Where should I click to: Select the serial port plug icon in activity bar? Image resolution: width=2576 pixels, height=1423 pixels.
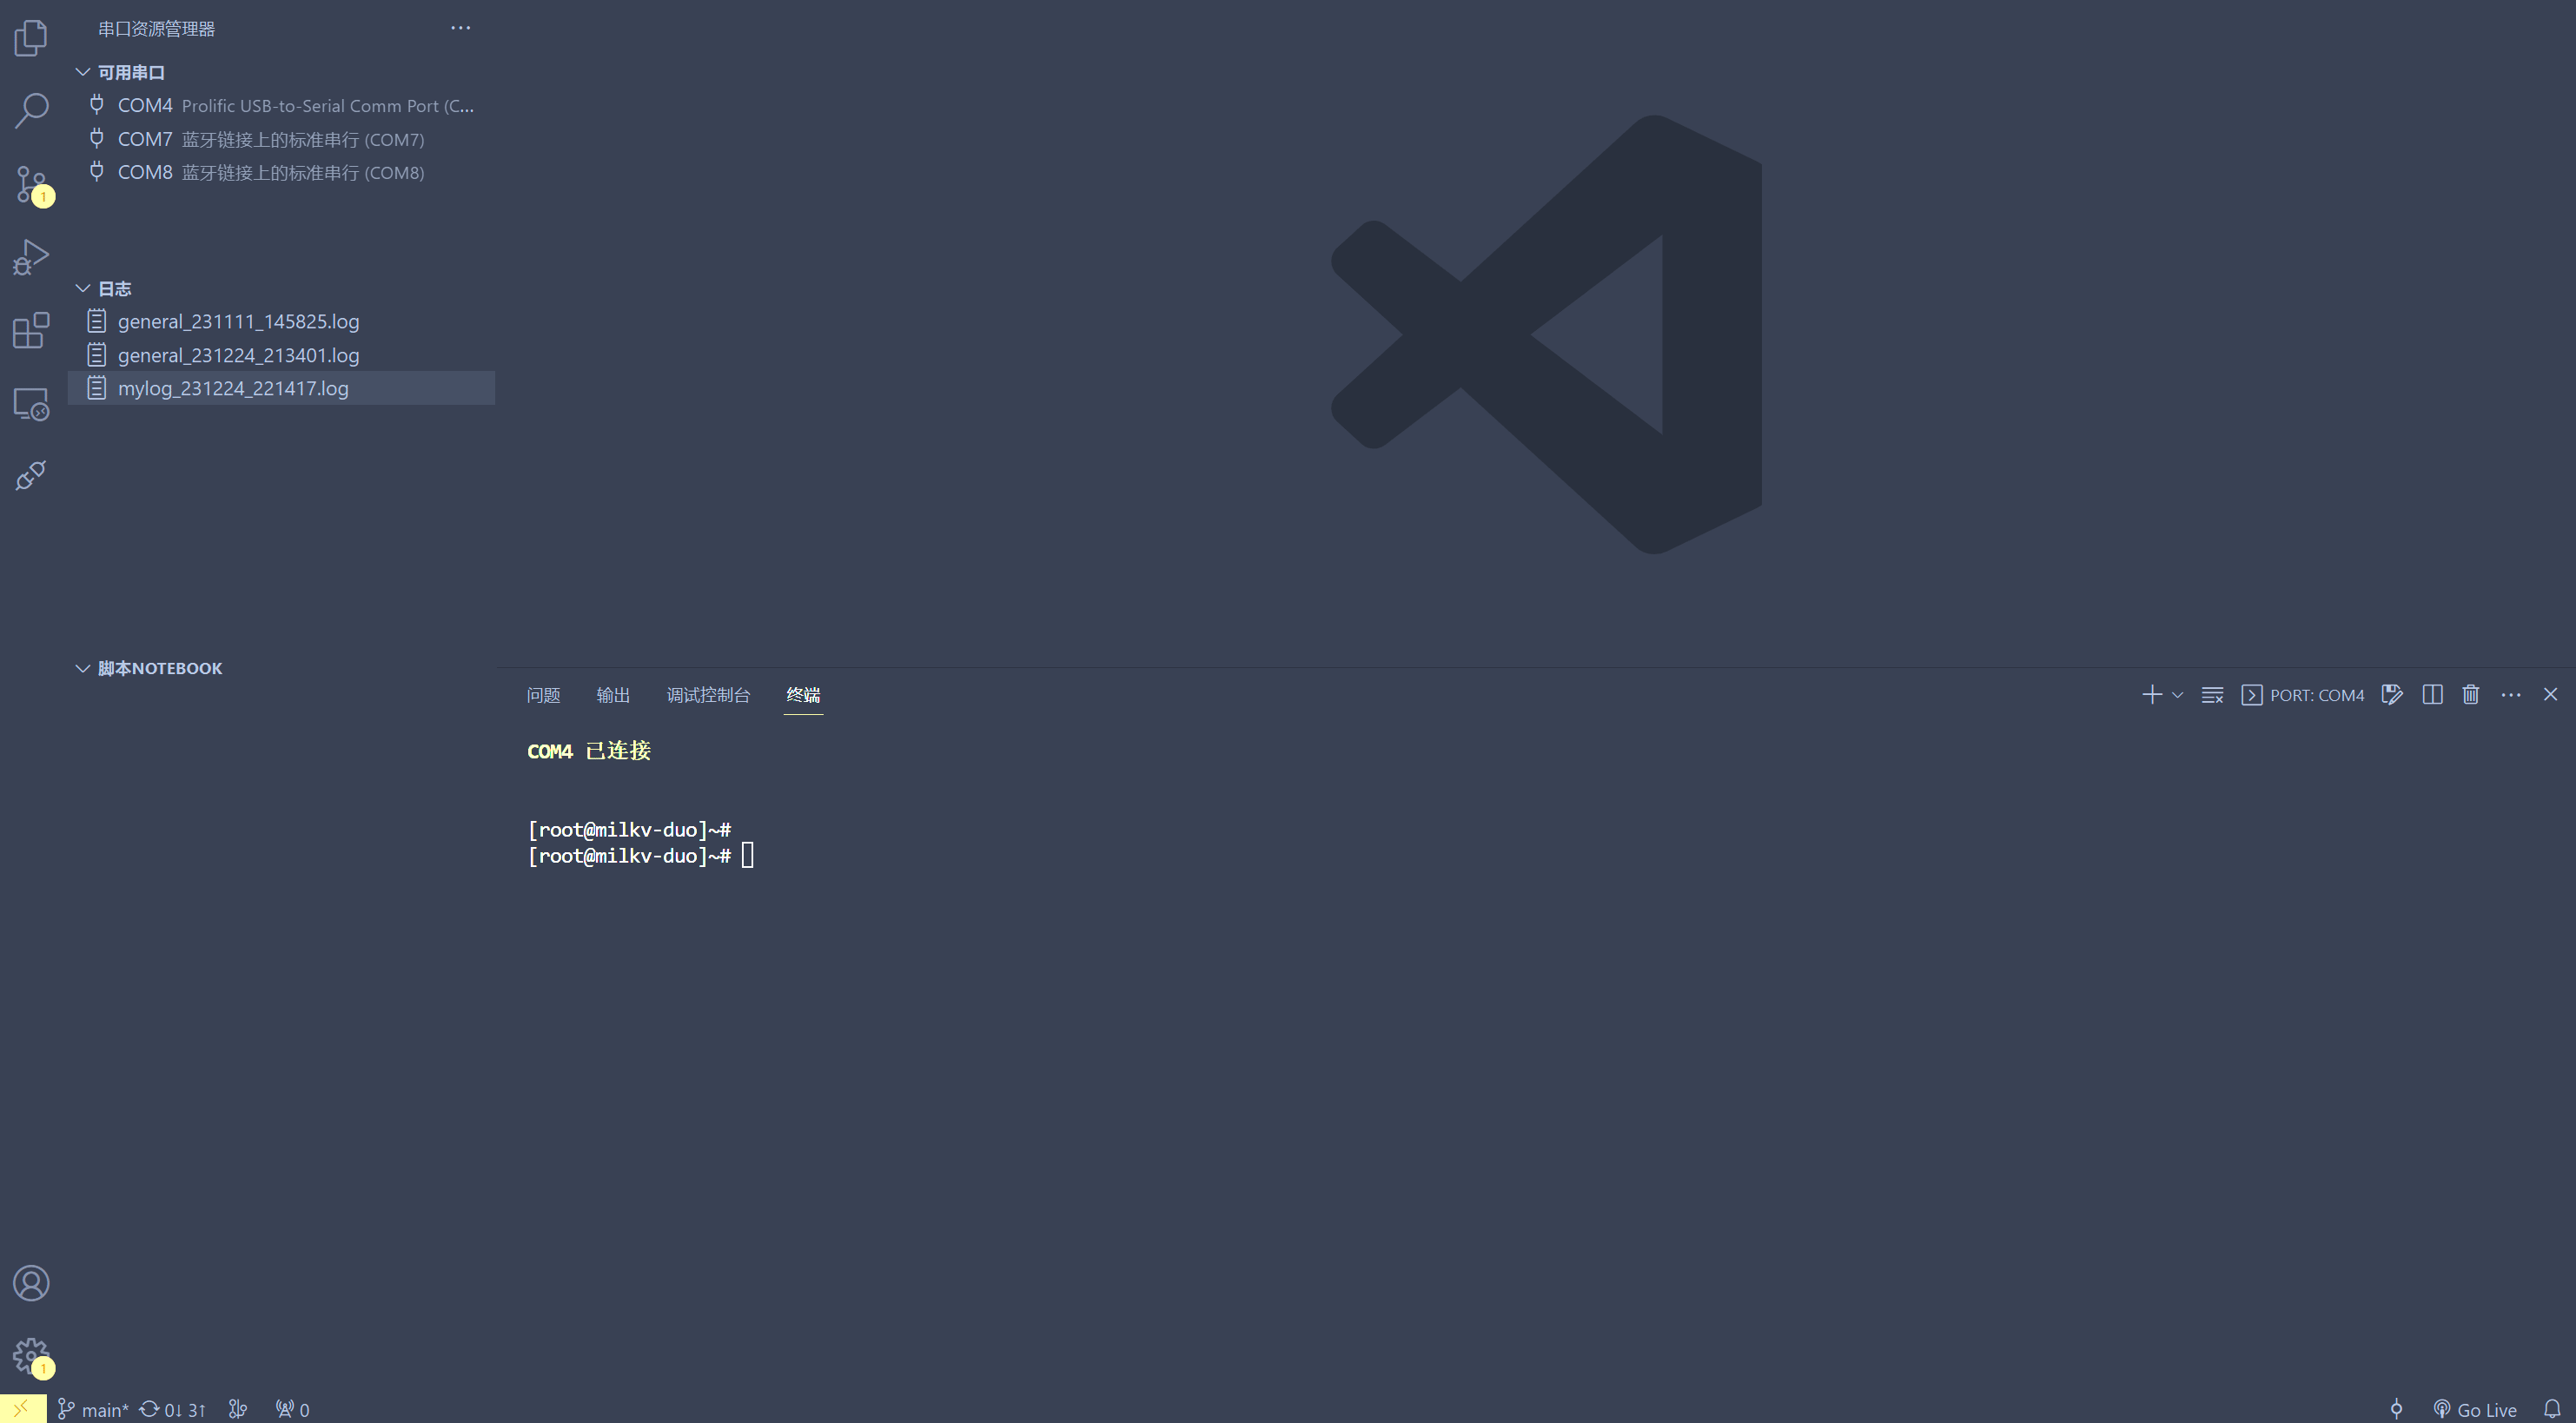click(31, 476)
